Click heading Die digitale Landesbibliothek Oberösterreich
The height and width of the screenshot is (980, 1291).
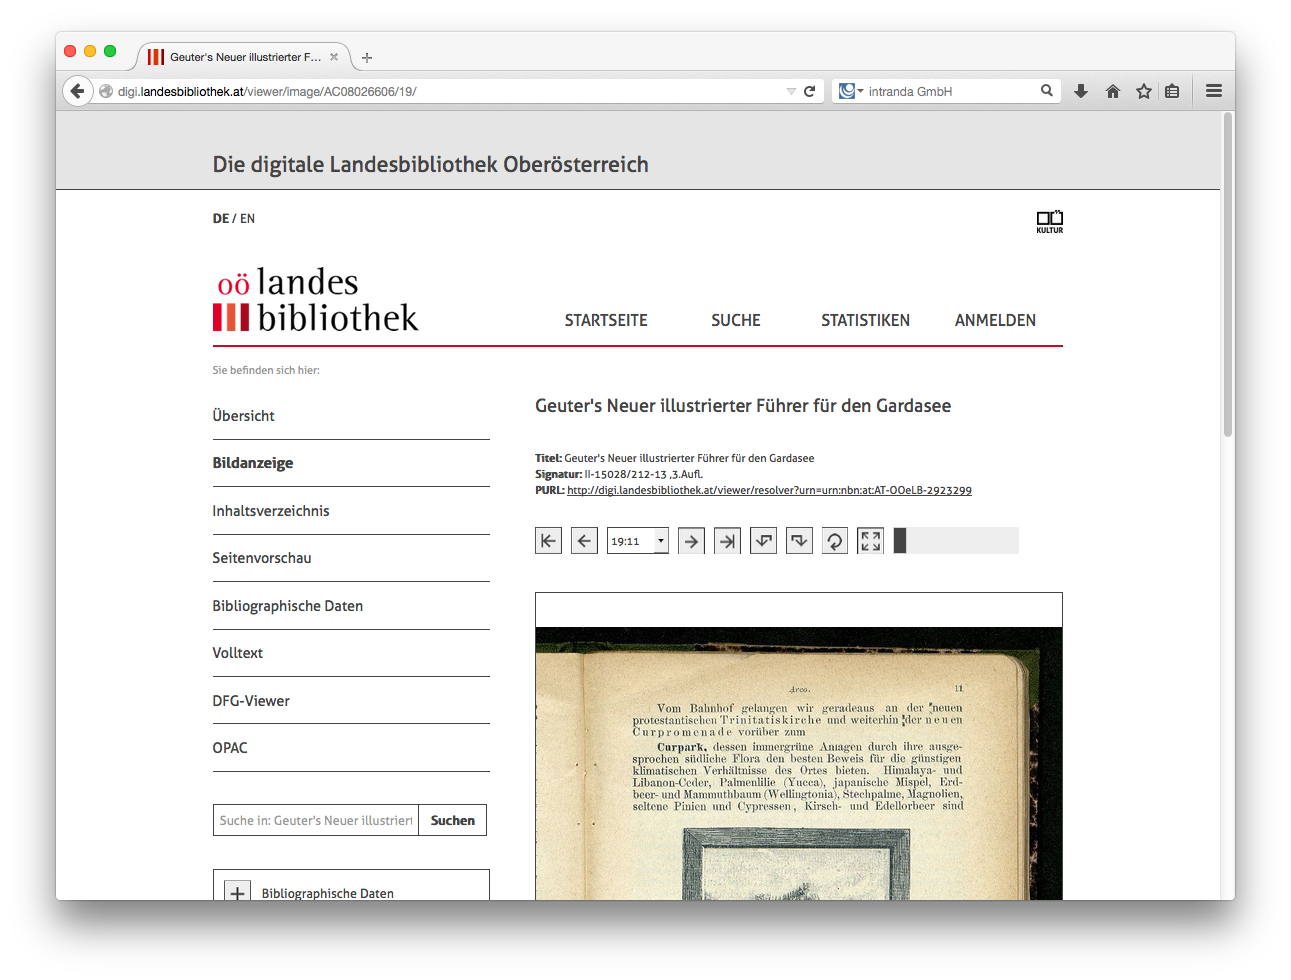[431, 164]
